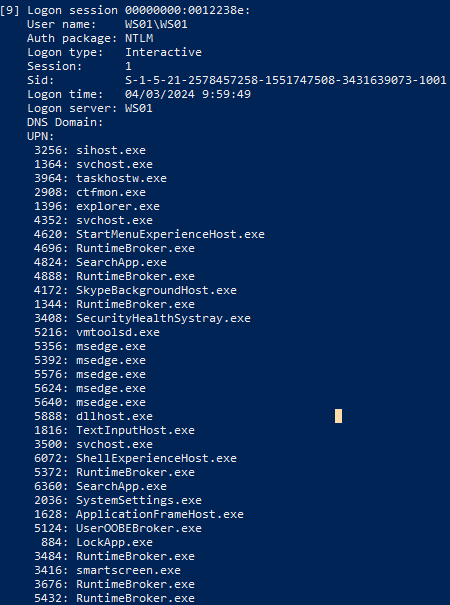
Task: Click the Logon session header line
Action: (x=125, y=10)
